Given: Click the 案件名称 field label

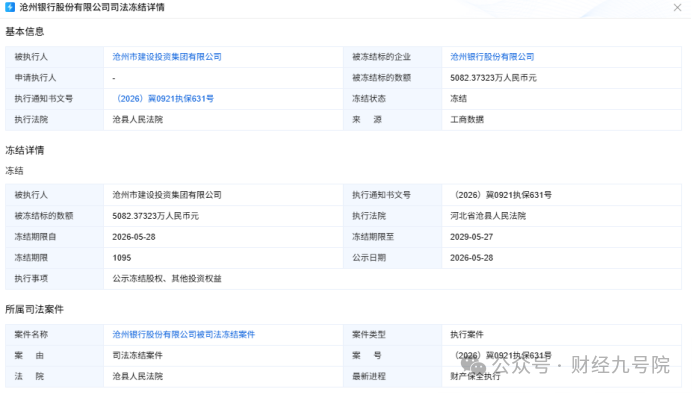Looking at the screenshot, I should coord(31,335).
